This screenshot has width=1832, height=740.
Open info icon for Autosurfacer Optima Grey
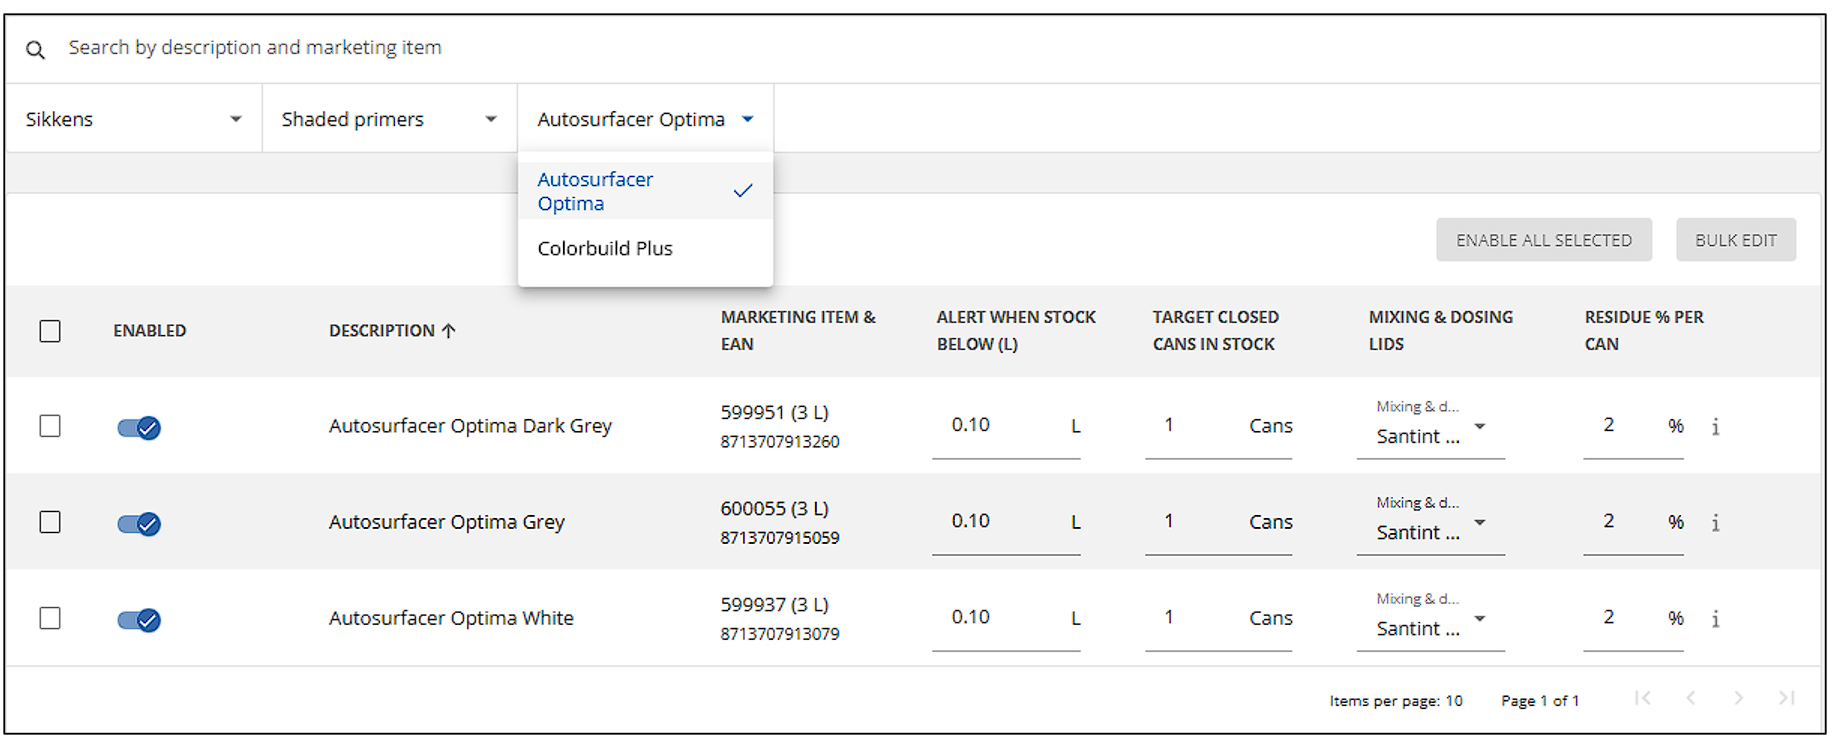pos(1715,523)
